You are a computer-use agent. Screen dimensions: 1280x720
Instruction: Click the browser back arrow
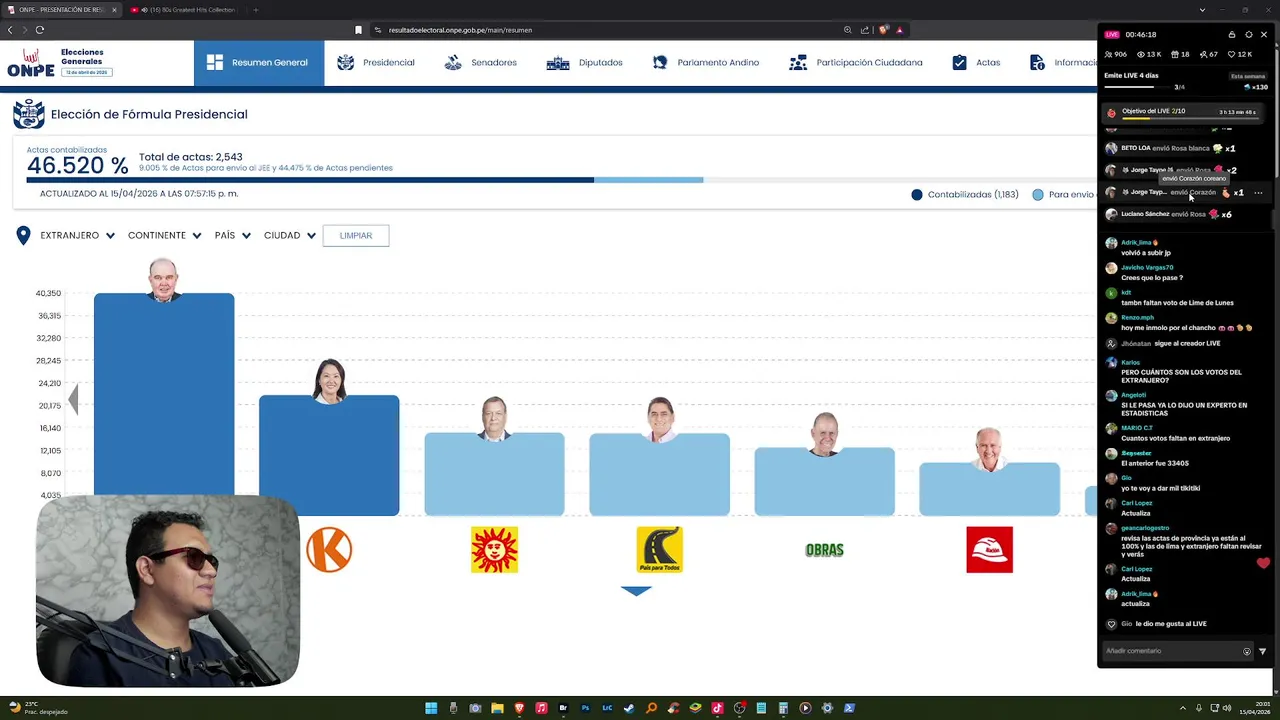point(11,30)
